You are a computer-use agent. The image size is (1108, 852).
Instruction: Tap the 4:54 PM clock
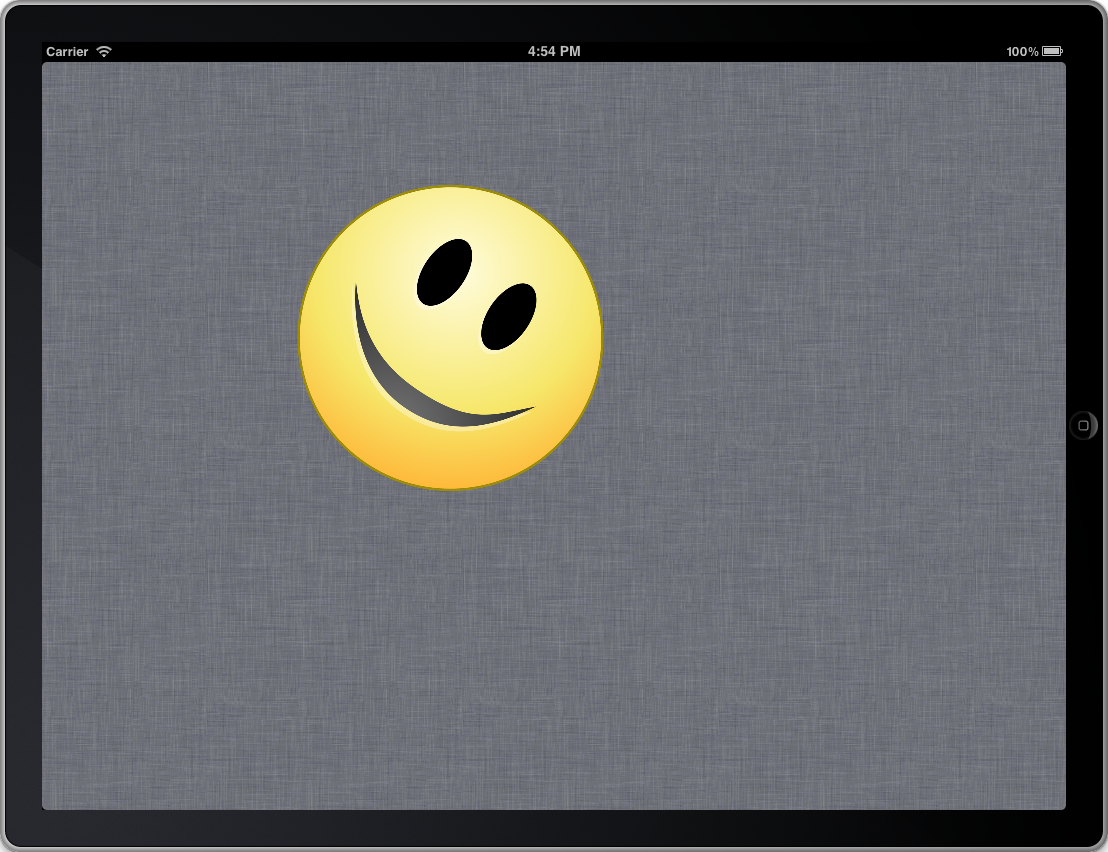tap(554, 51)
